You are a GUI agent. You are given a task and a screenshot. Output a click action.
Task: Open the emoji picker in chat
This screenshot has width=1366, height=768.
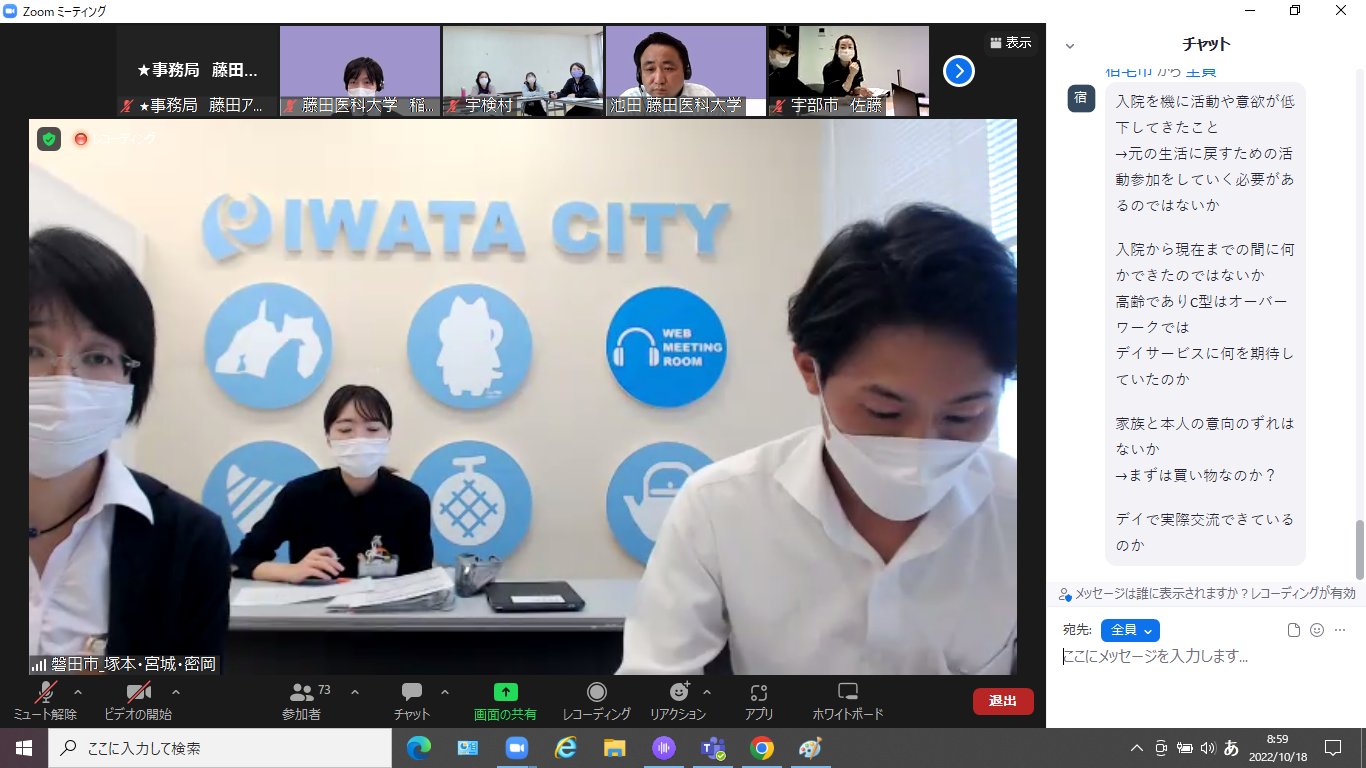[1317, 630]
